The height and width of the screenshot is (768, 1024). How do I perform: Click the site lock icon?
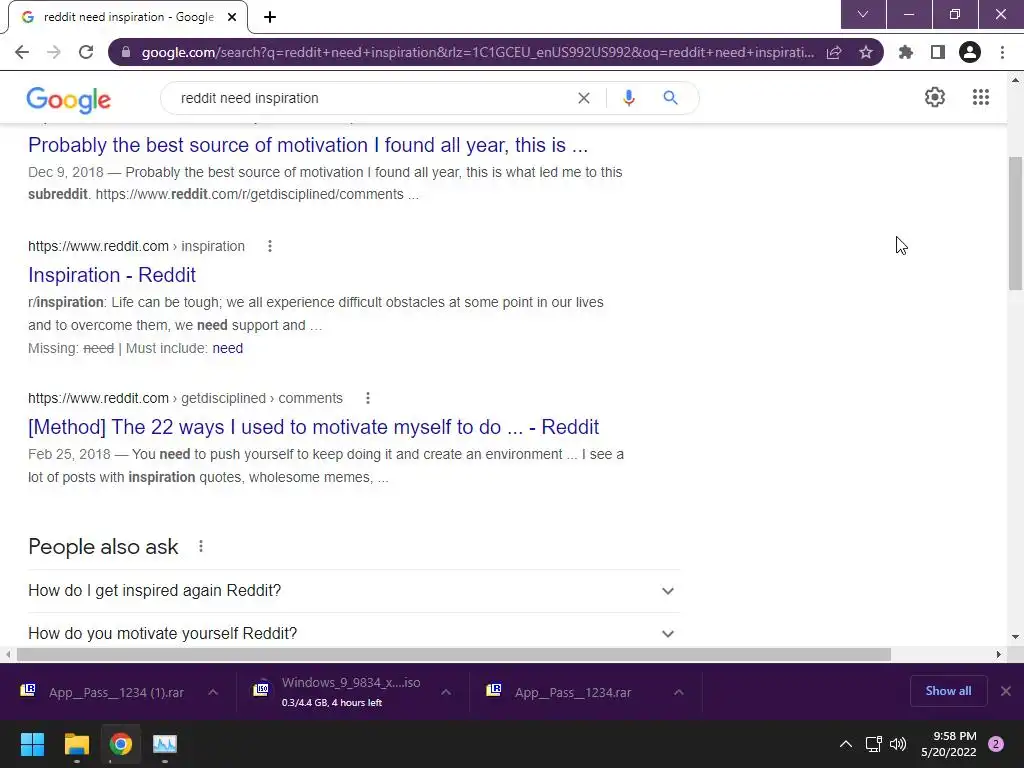pyautogui.click(x=126, y=52)
